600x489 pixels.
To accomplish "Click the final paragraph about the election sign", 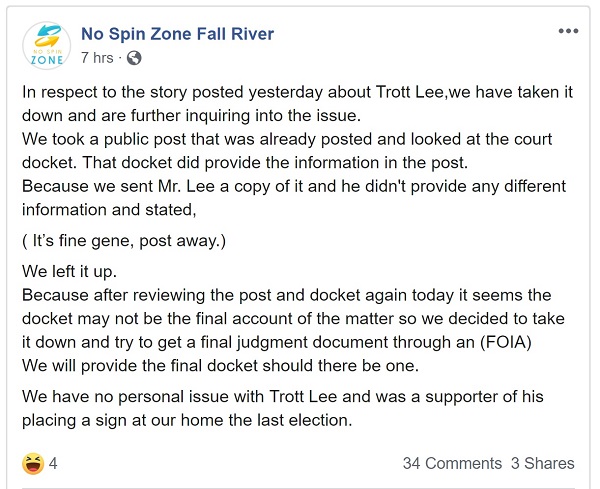I will click(283, 408).
